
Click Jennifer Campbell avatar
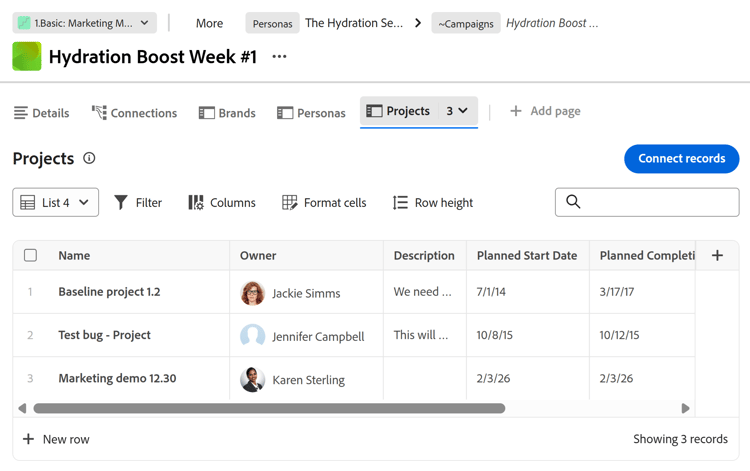click(253, 336)
